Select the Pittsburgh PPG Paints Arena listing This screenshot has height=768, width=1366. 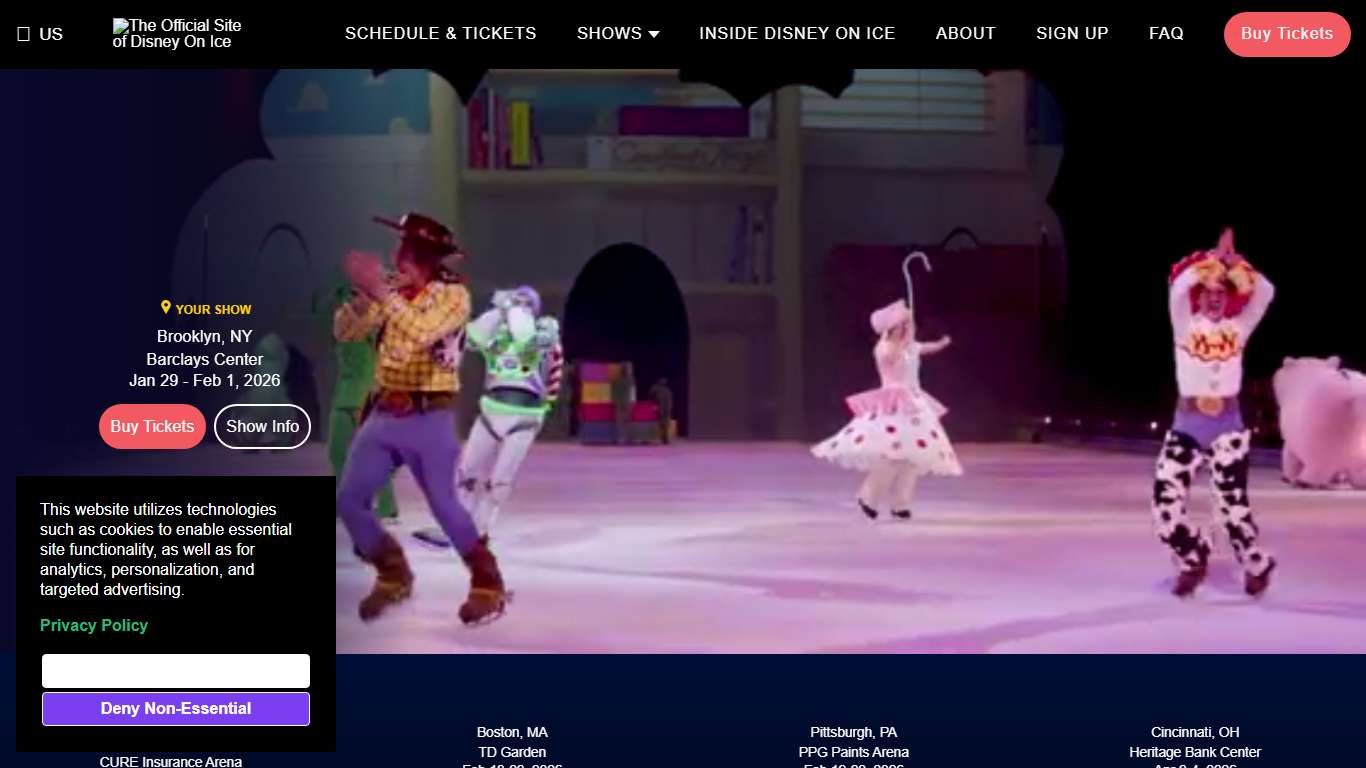point(853,742)
